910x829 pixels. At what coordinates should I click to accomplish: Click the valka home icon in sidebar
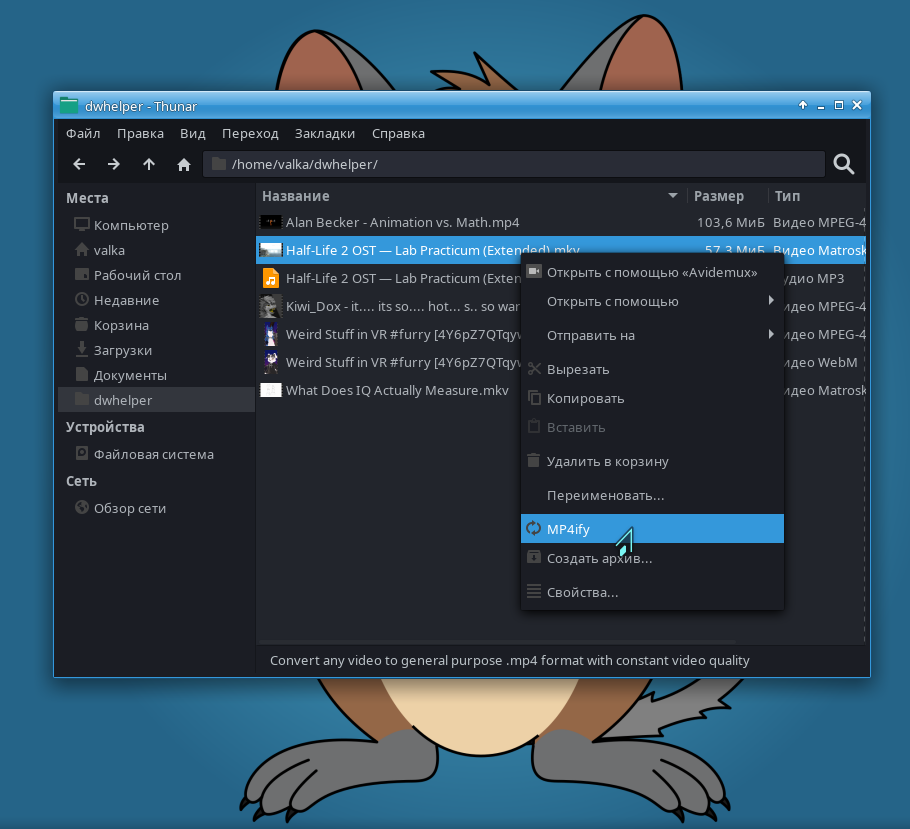(82, 249)
